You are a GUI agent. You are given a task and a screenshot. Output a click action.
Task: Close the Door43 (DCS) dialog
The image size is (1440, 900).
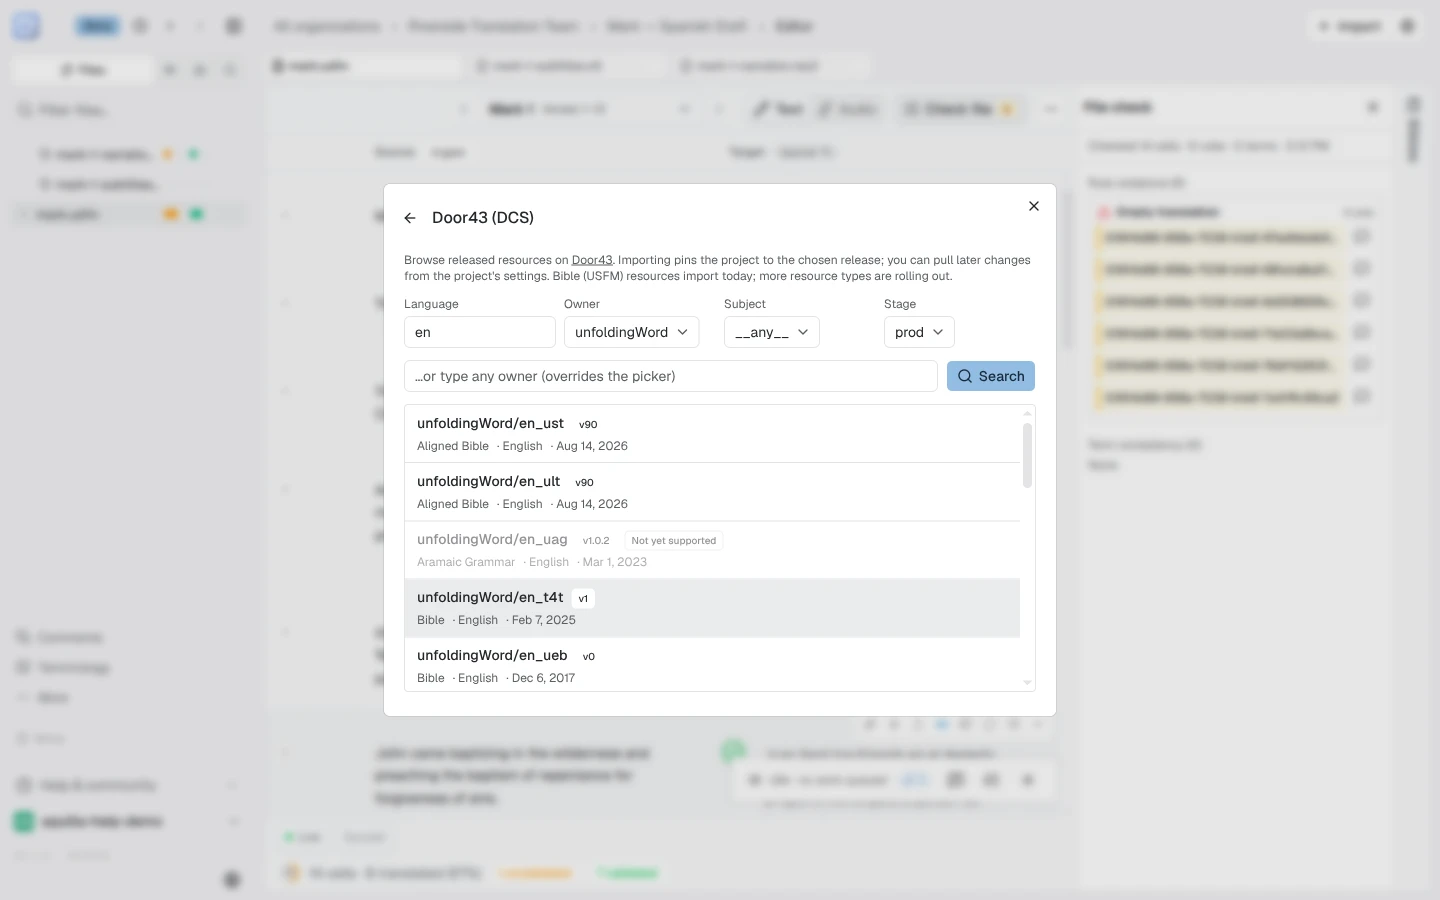pyautogui.click(x=1034, y=206)
